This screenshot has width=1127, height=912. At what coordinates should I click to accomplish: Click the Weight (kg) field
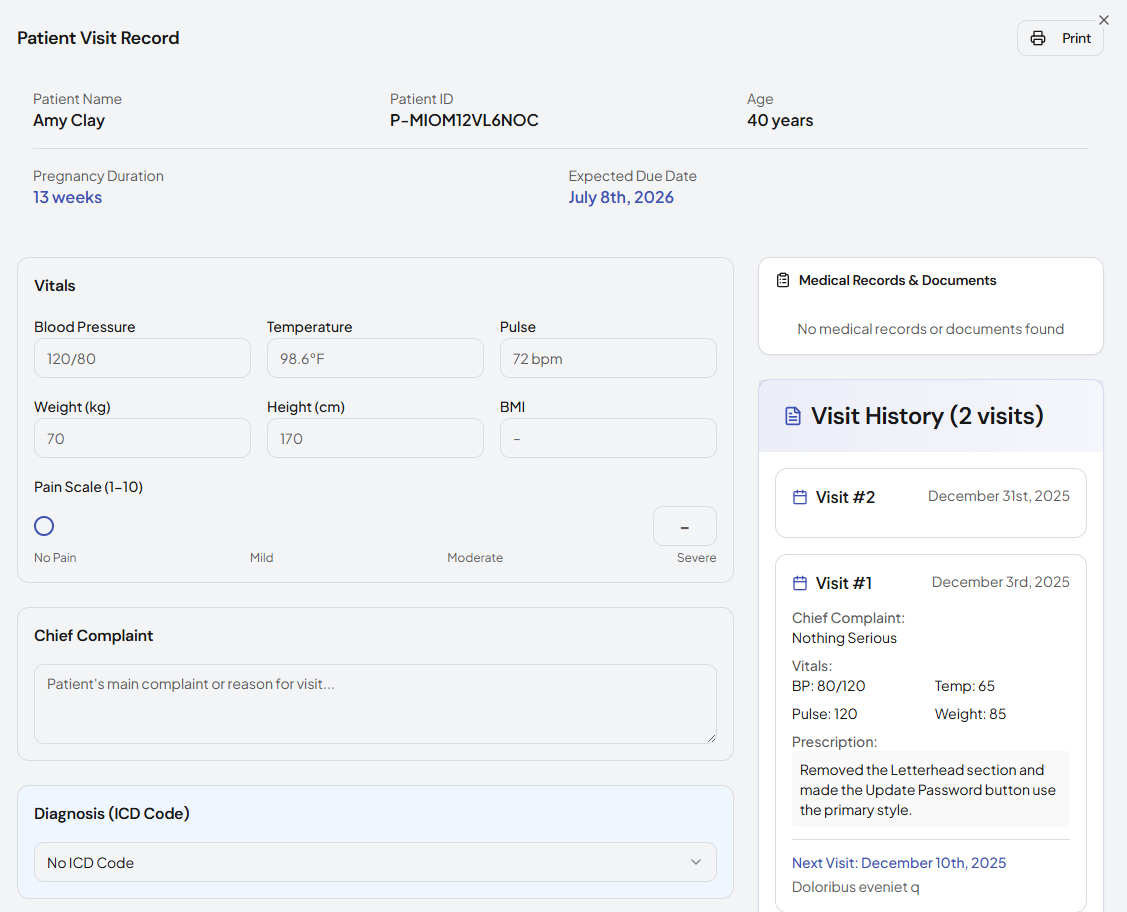click(142, 438)
